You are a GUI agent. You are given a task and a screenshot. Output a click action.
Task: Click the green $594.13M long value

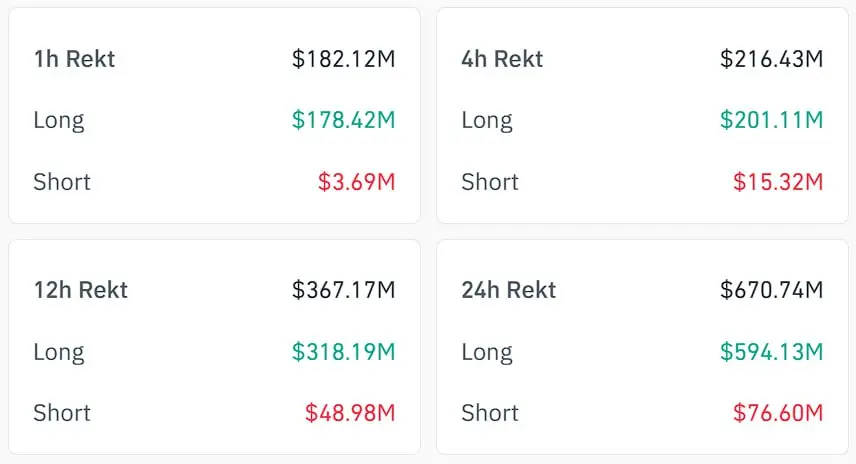tap(772, 352)
